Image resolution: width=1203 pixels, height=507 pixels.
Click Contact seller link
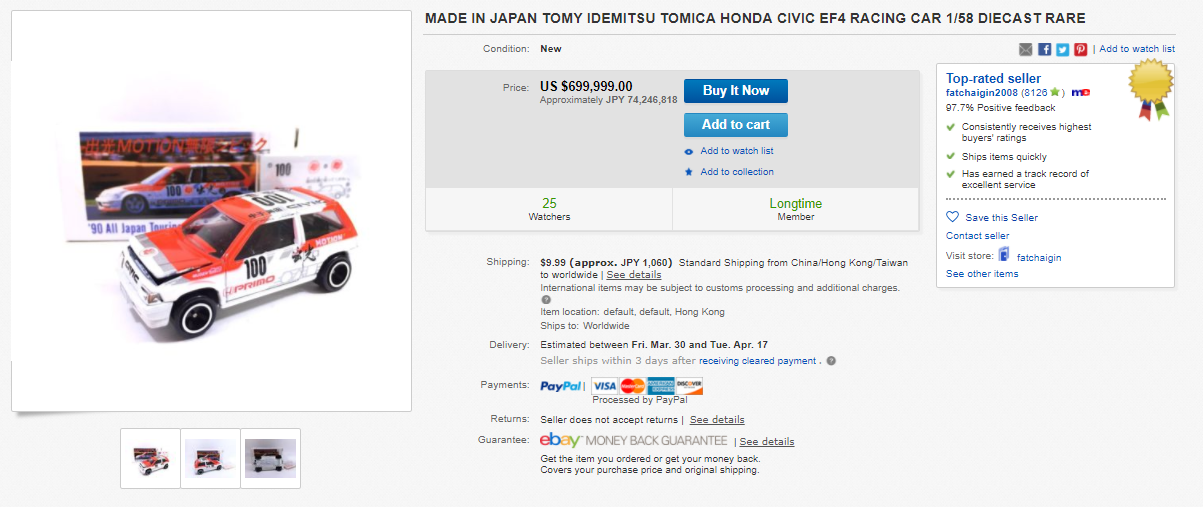(977, 236)
